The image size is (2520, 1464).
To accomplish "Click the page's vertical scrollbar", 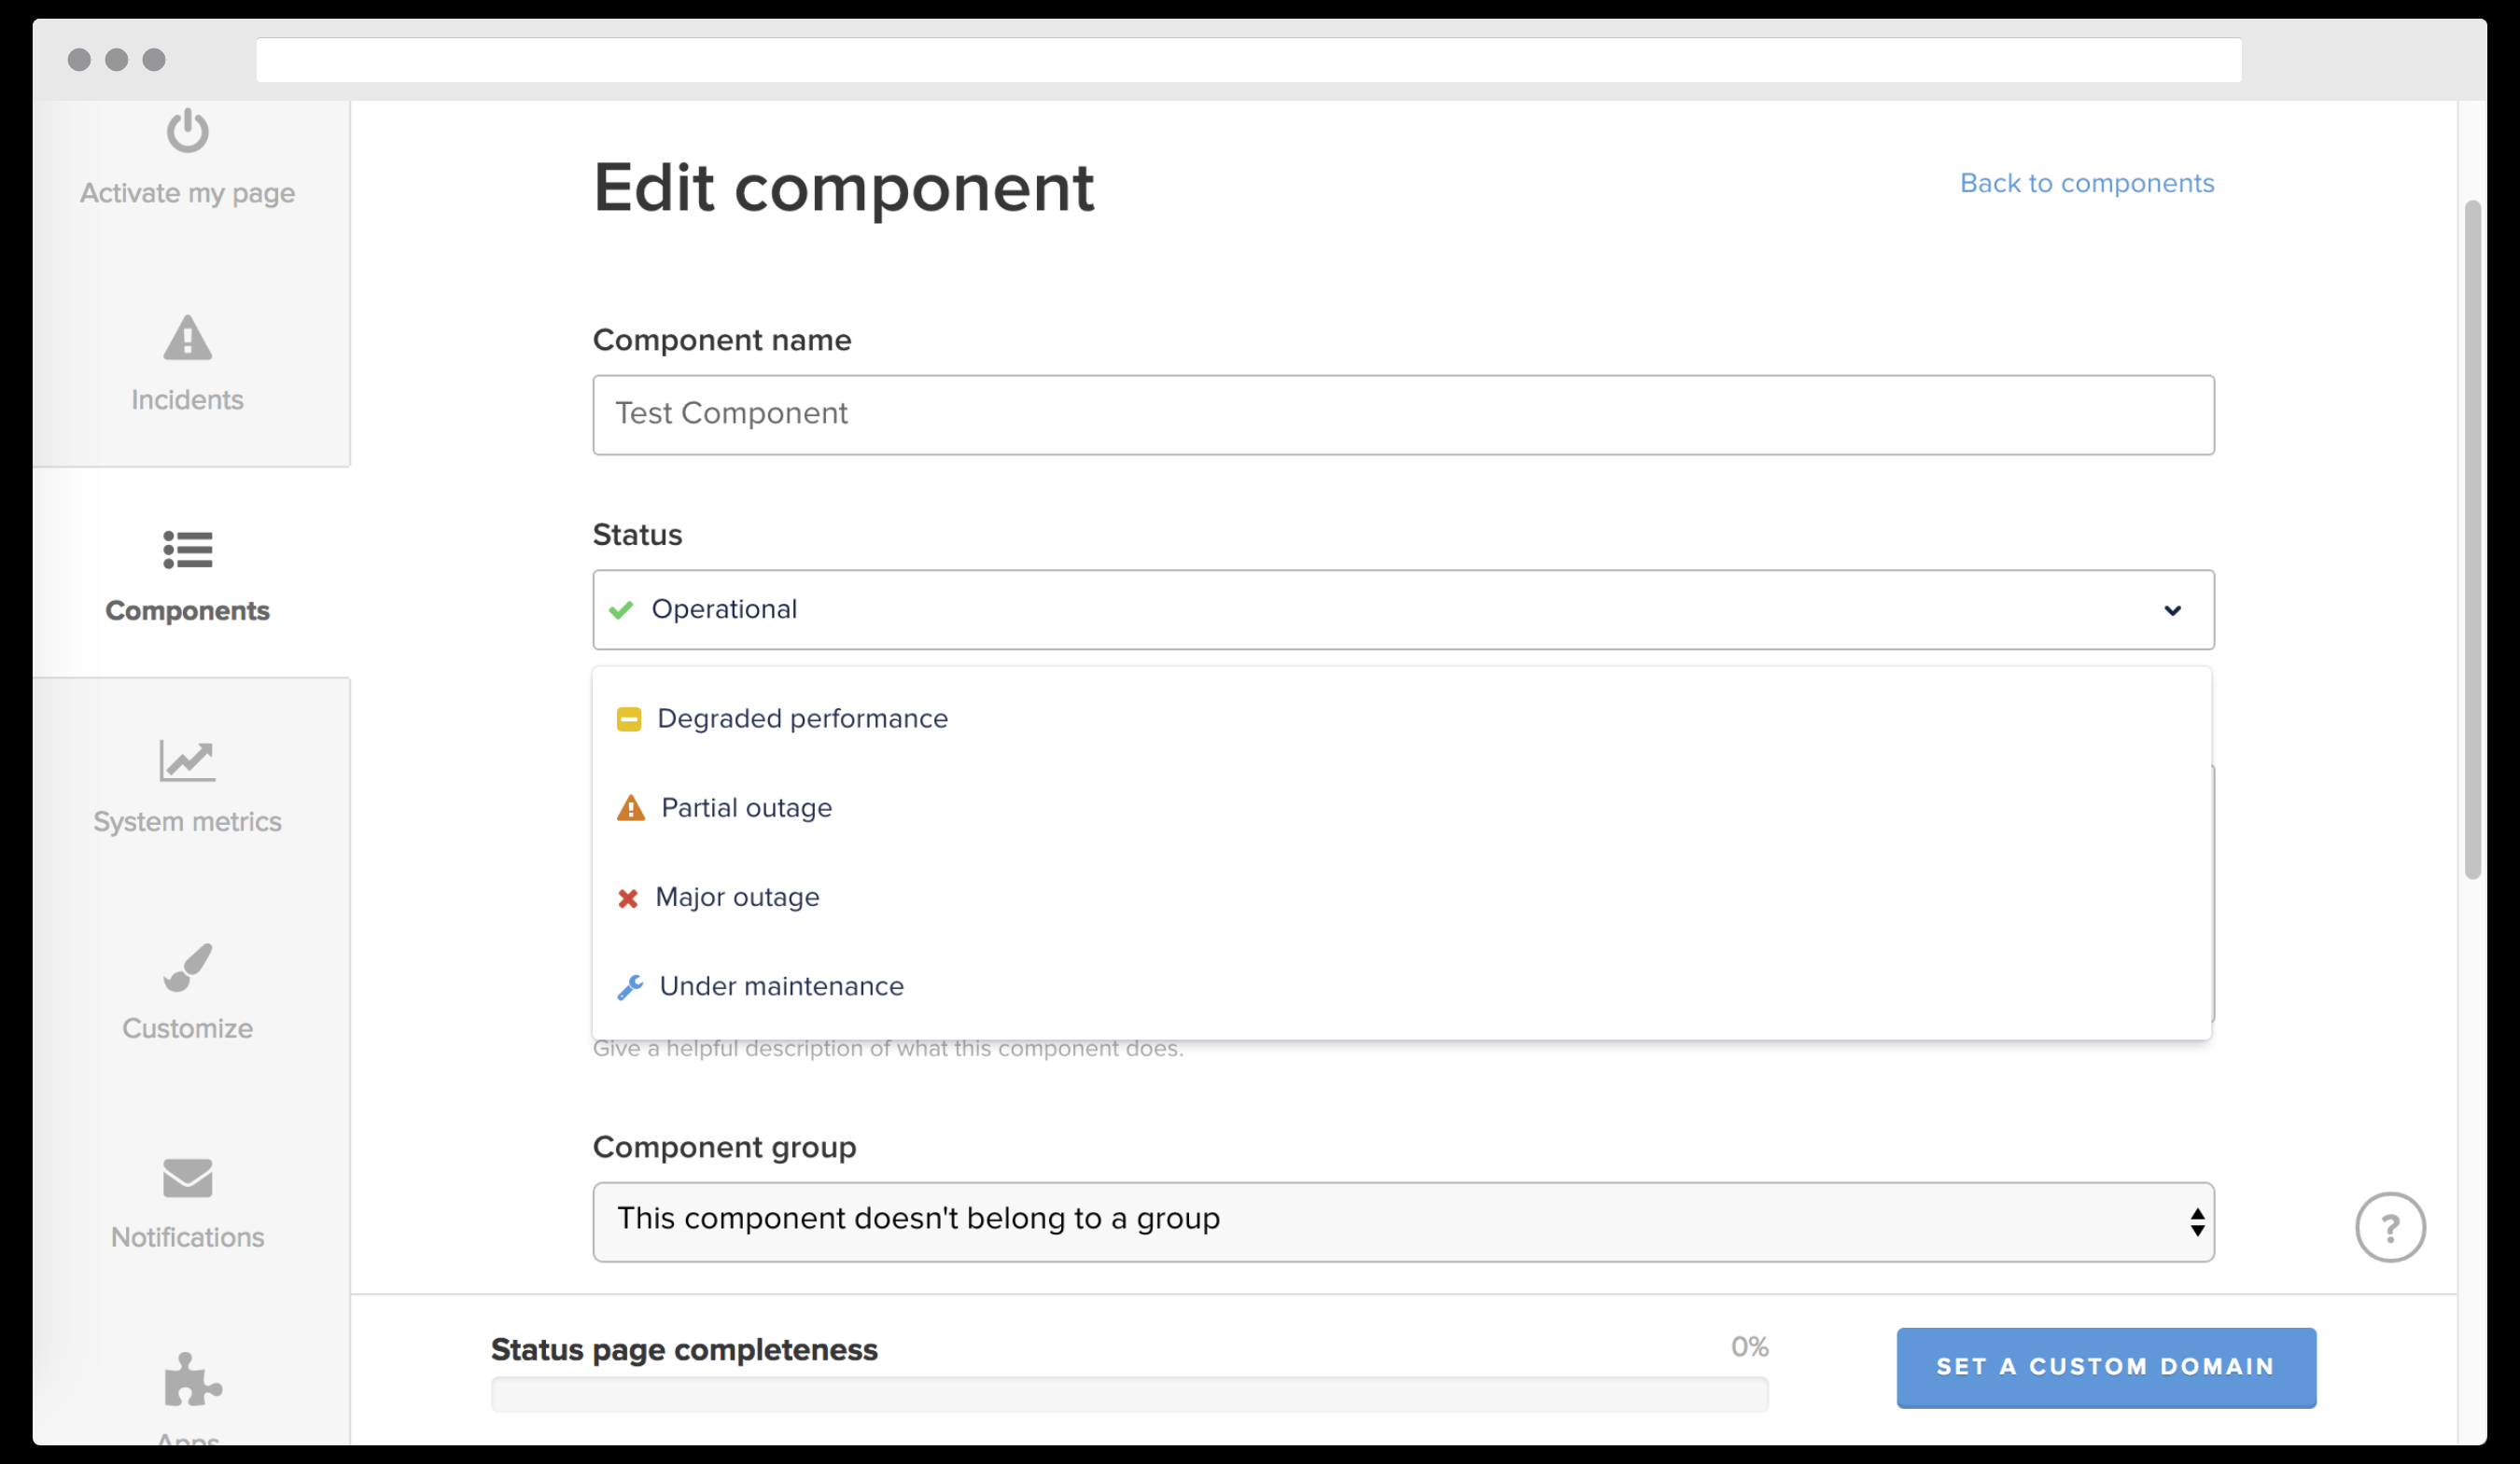I will coord(2472,540).
